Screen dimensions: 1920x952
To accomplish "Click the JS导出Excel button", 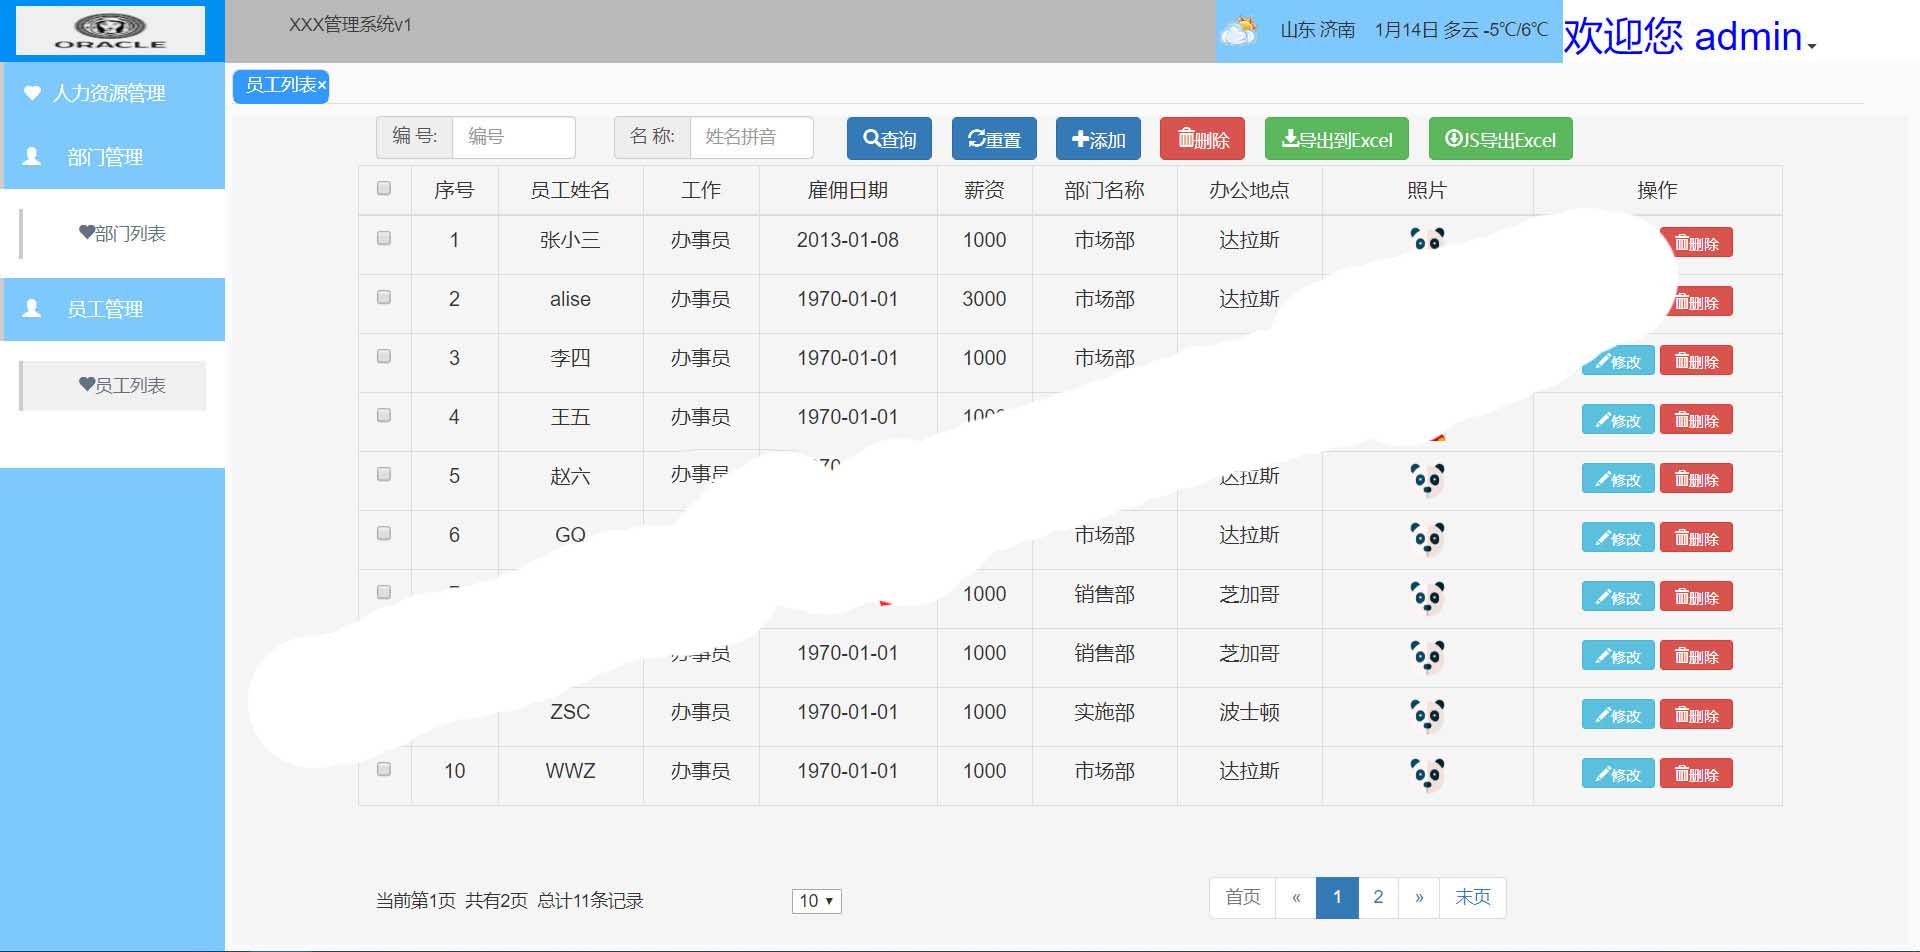I will click(x=1500, y=139).
